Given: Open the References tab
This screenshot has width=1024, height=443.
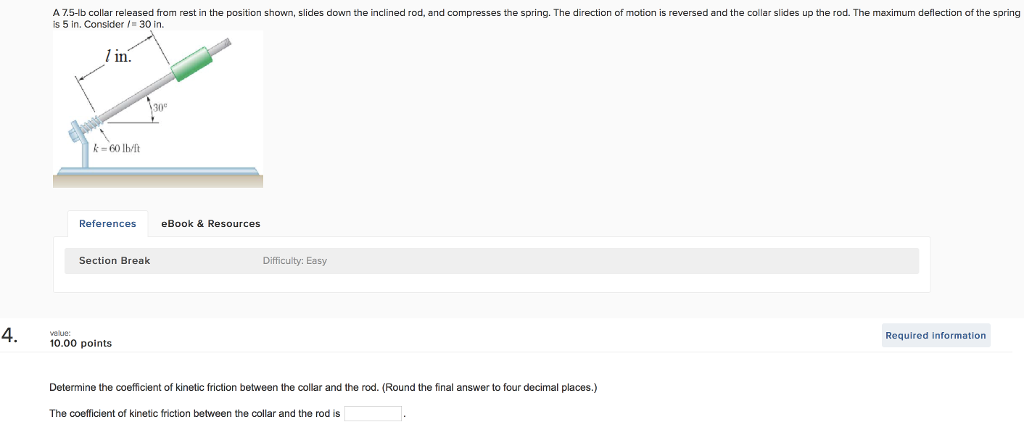Looking at the screenshot, I should tap(107, 224).
